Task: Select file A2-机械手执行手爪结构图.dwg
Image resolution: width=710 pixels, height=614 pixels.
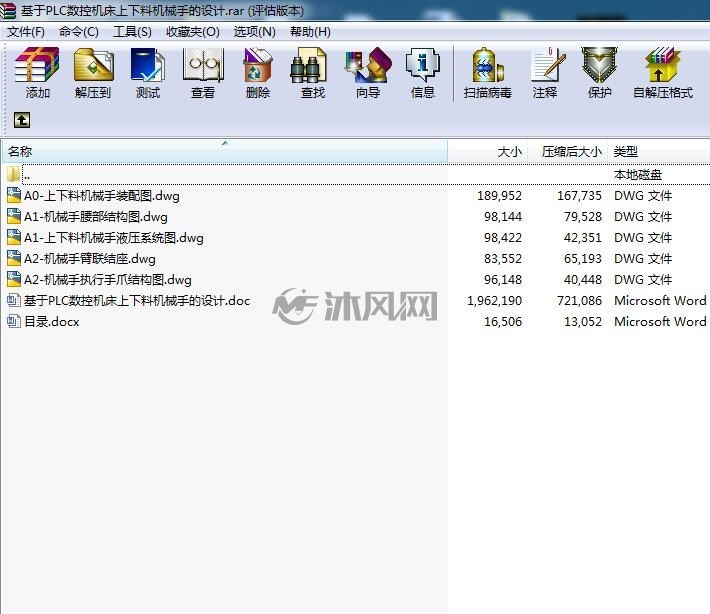Action: click(108, 279)
